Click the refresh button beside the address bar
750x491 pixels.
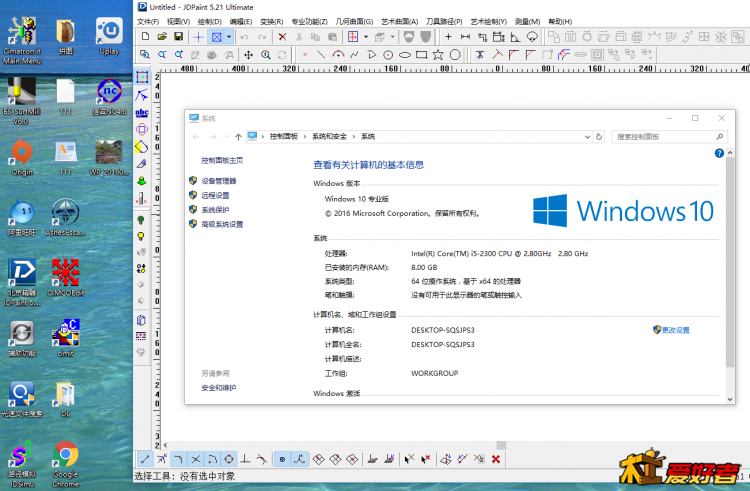pyautogui.click(x=599, y=137)
